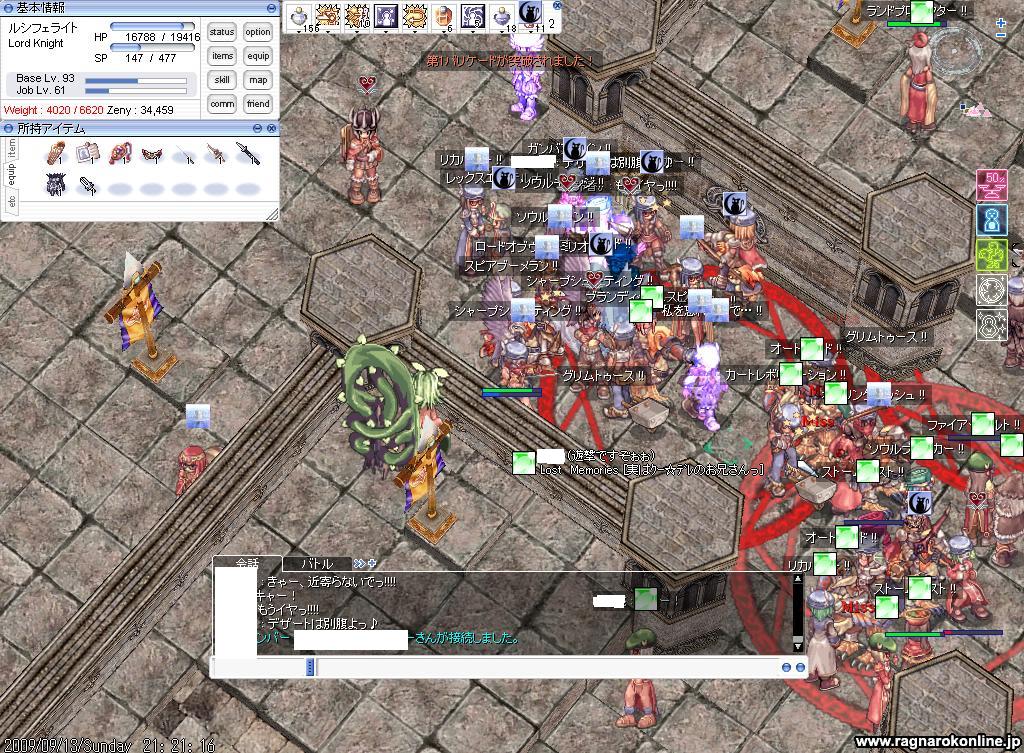Click the circular minimap
This screenshot has height=753, width=1024.
[x=957, y=51]
